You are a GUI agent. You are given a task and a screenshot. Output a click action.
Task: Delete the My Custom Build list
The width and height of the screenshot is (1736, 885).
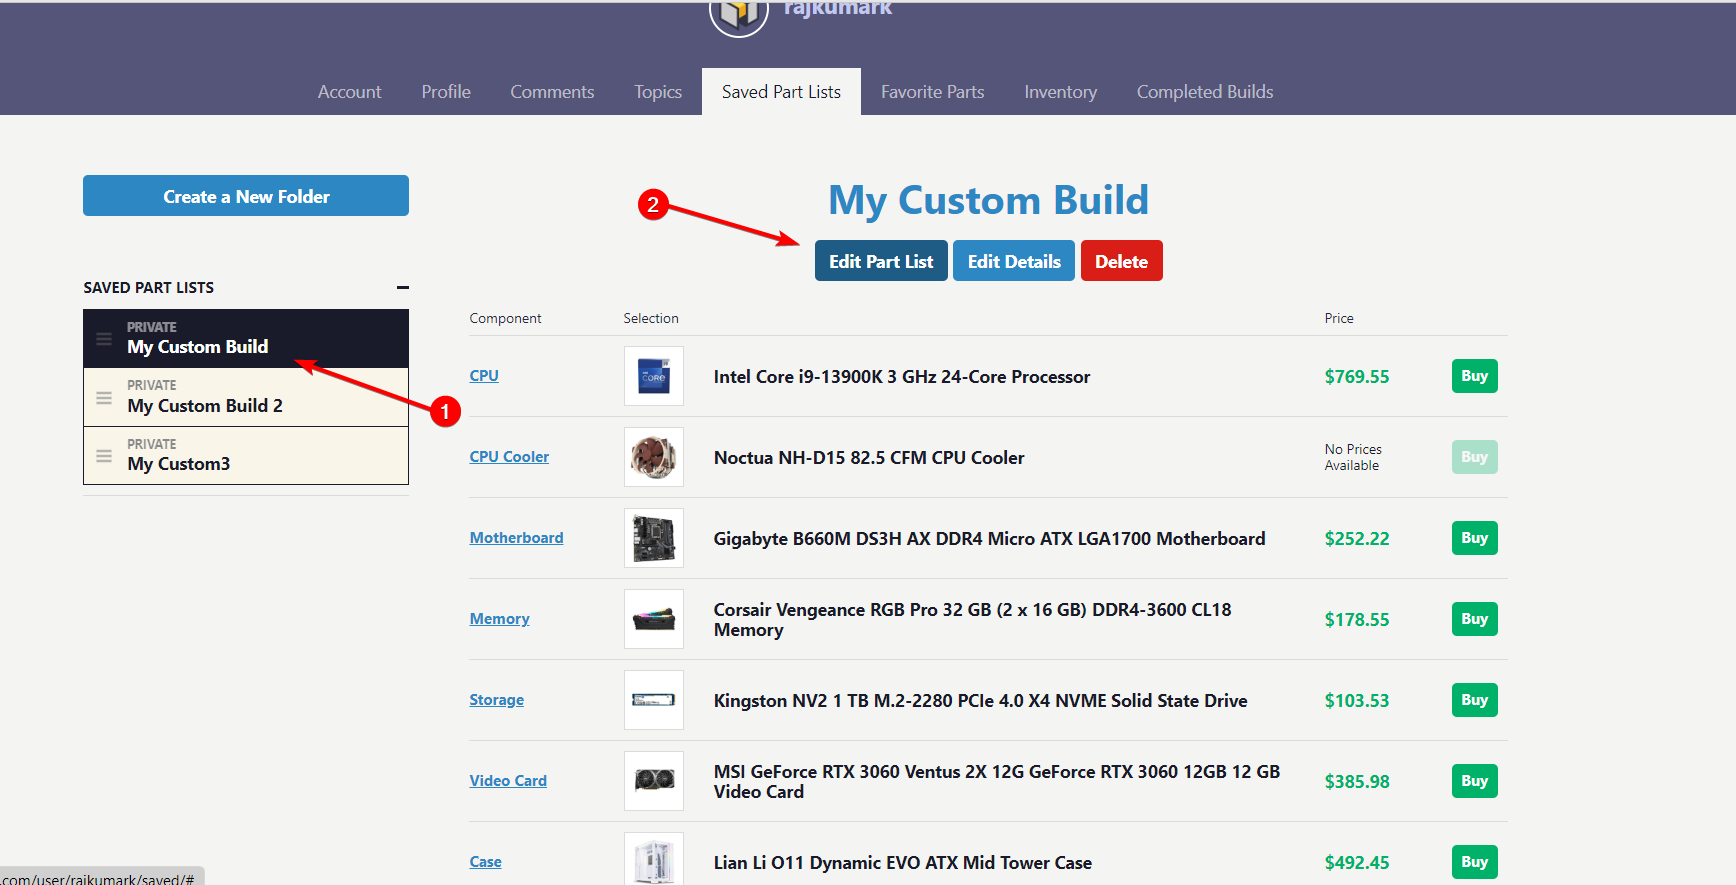pos(1121,261)
